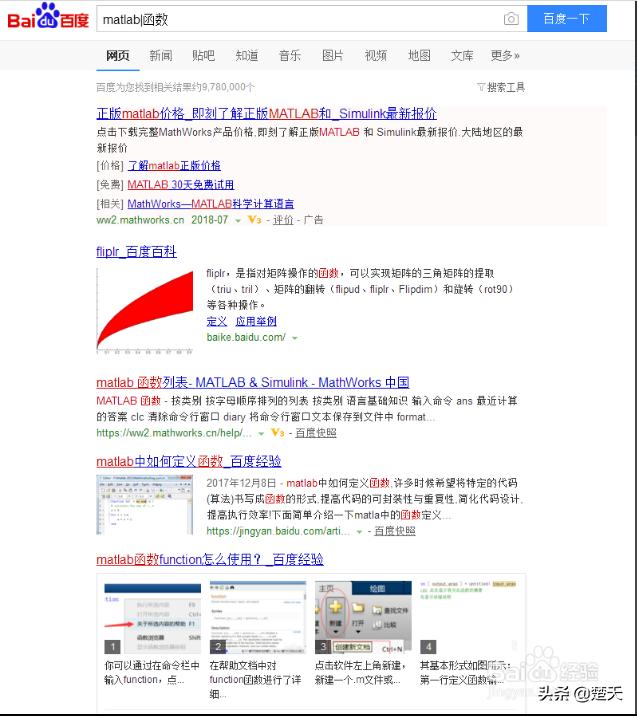
Task: Open 正版matlab价格 ad result title
Action: [x=266, y=113]
